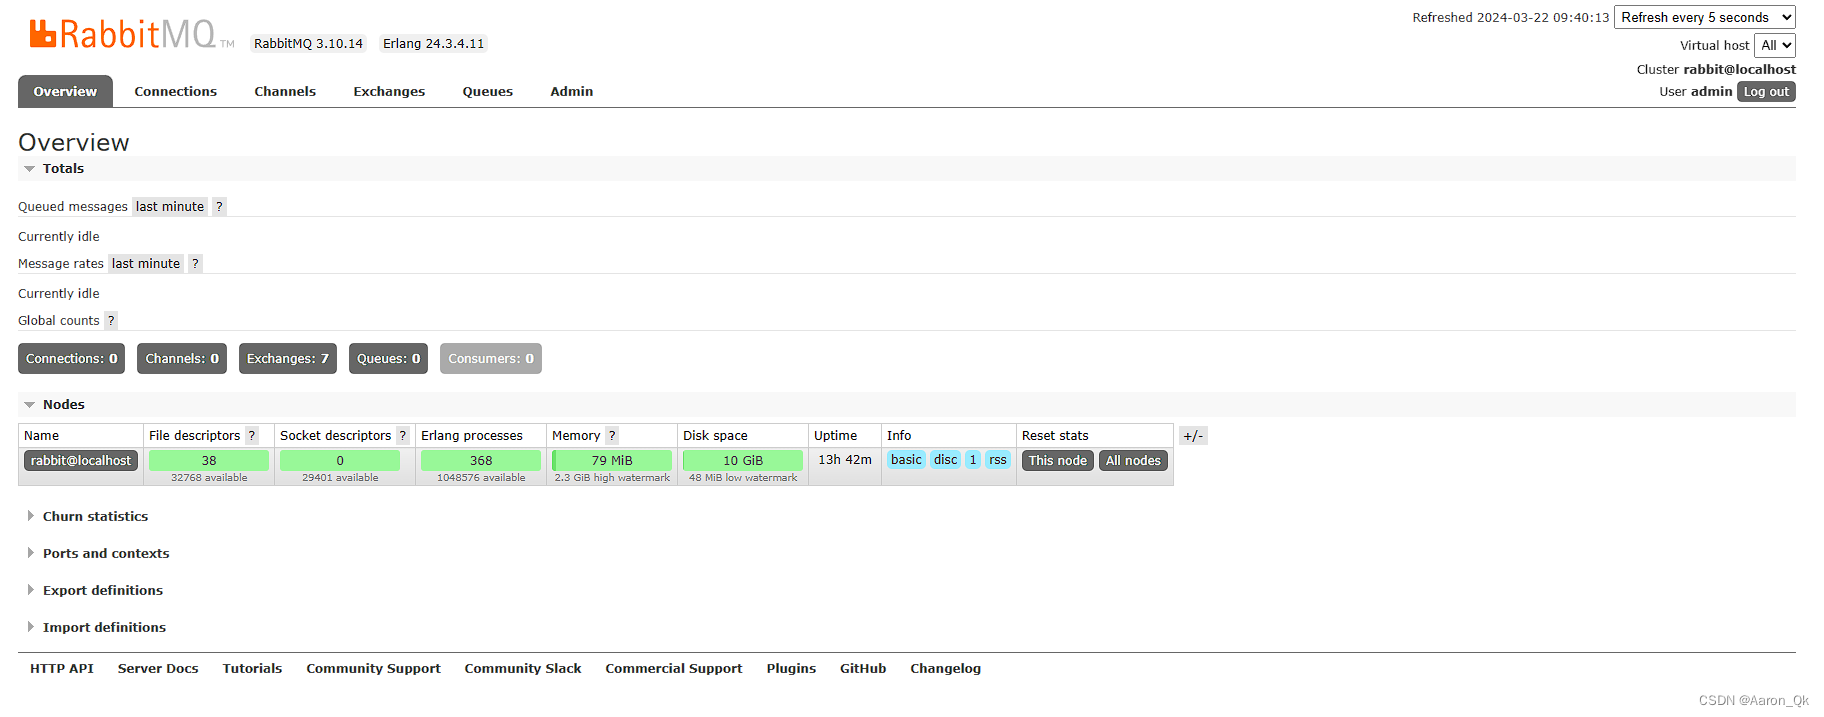Show File descriptors help tooltip

click(252, 436)
